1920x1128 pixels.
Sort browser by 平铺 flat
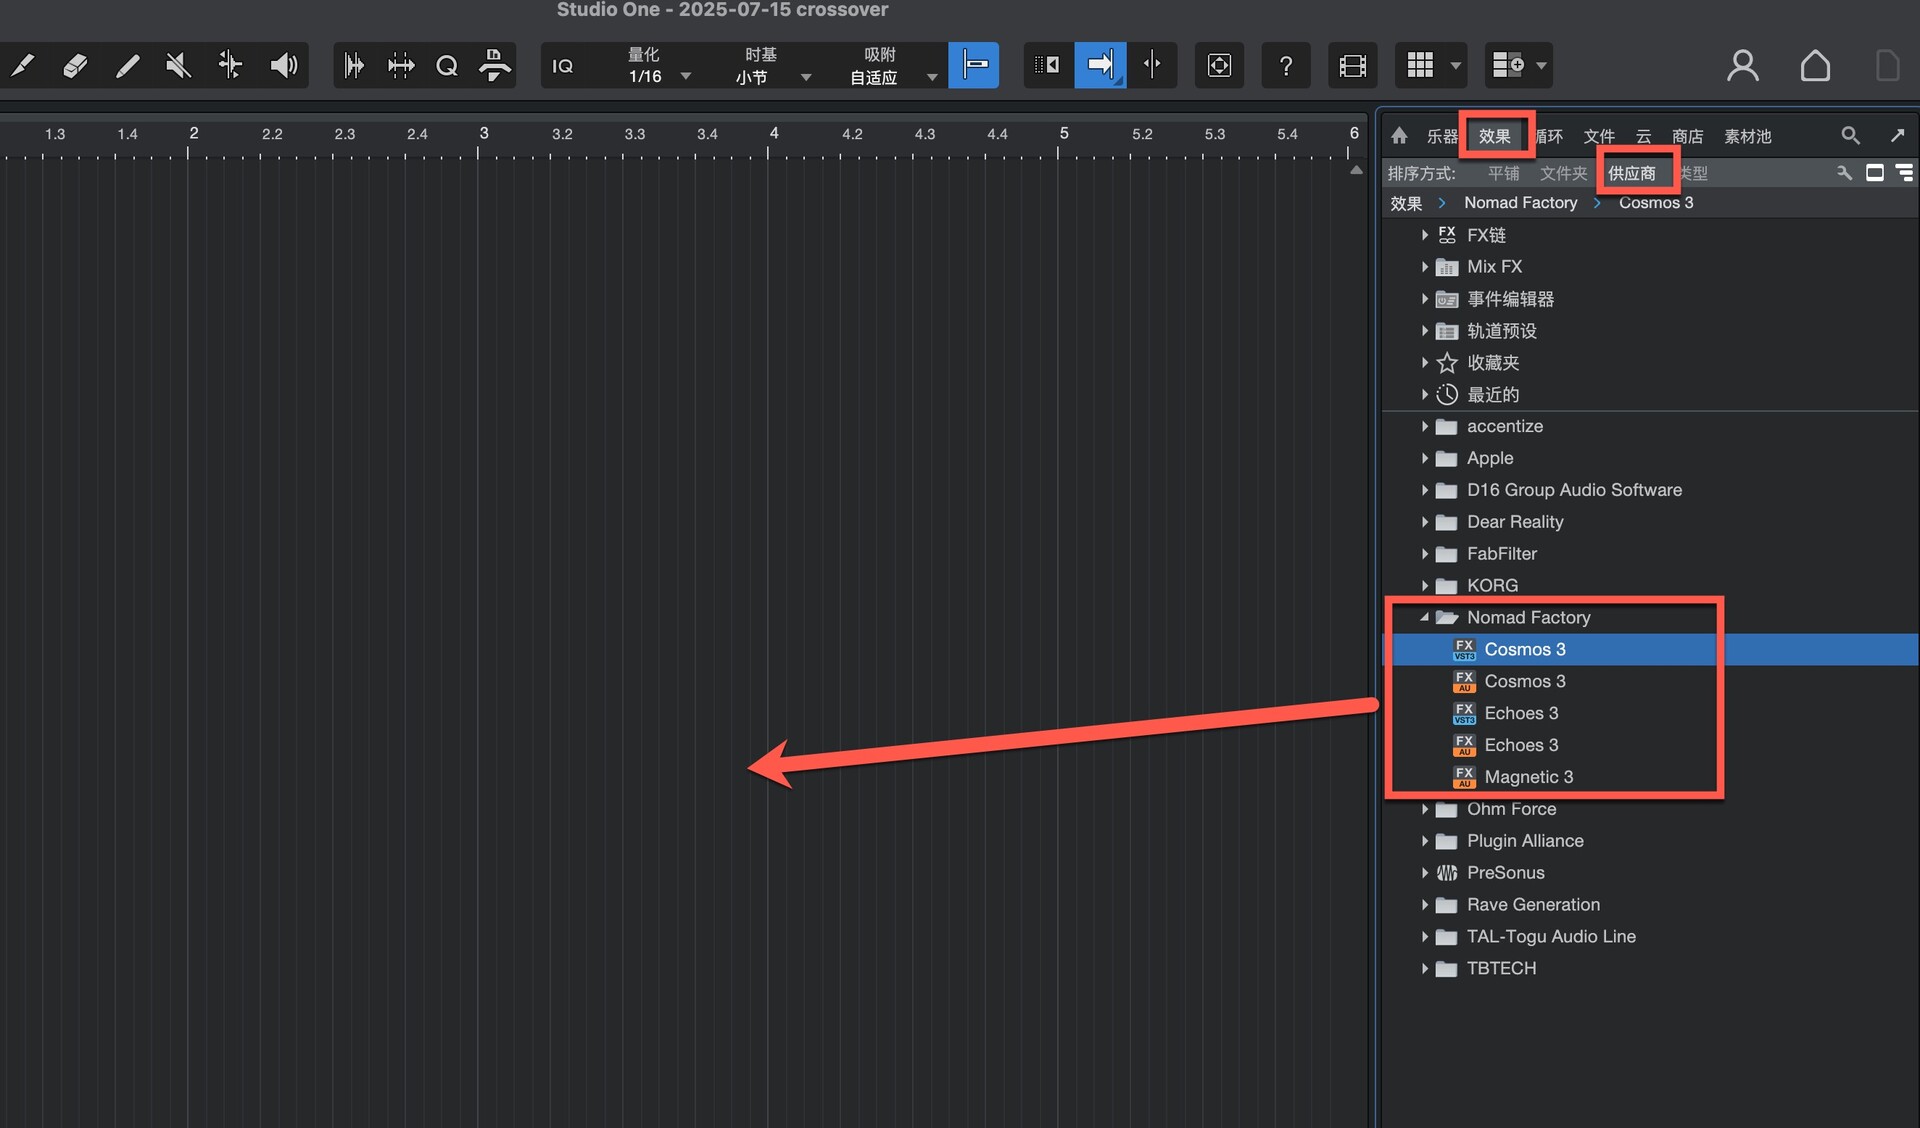(x=1503, y=173)
